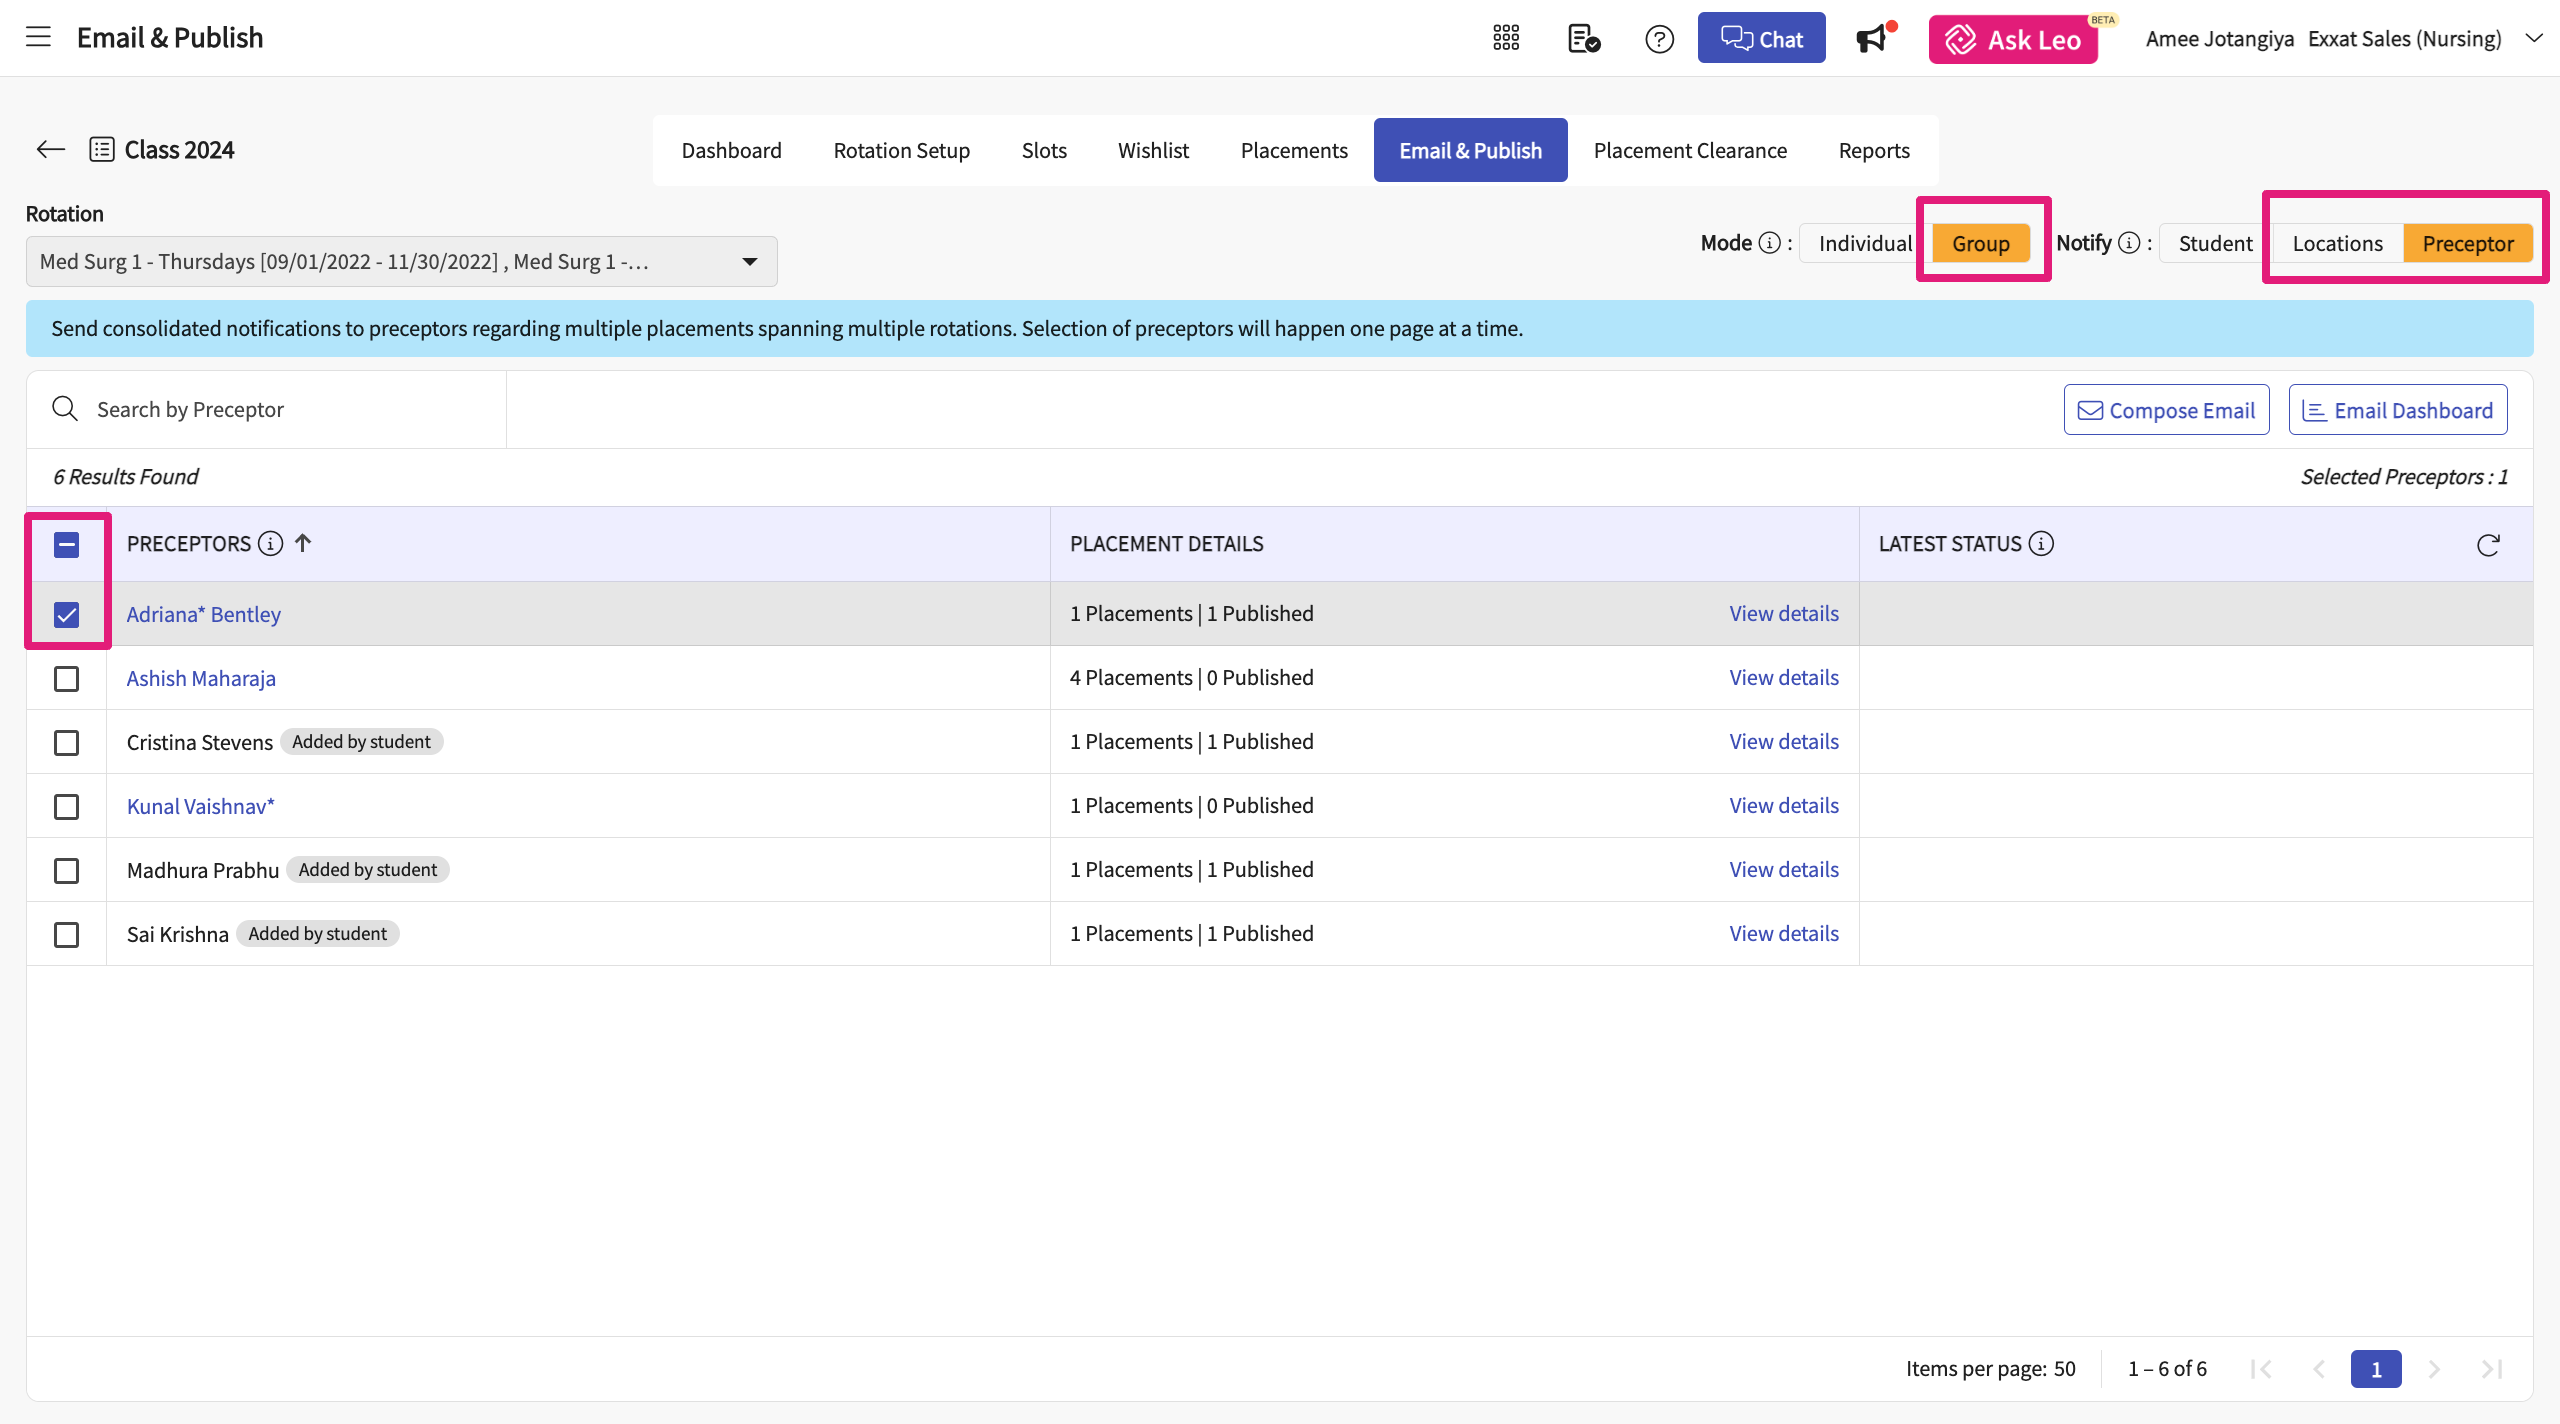Change items per page value 50

tap(2064, 1369)
